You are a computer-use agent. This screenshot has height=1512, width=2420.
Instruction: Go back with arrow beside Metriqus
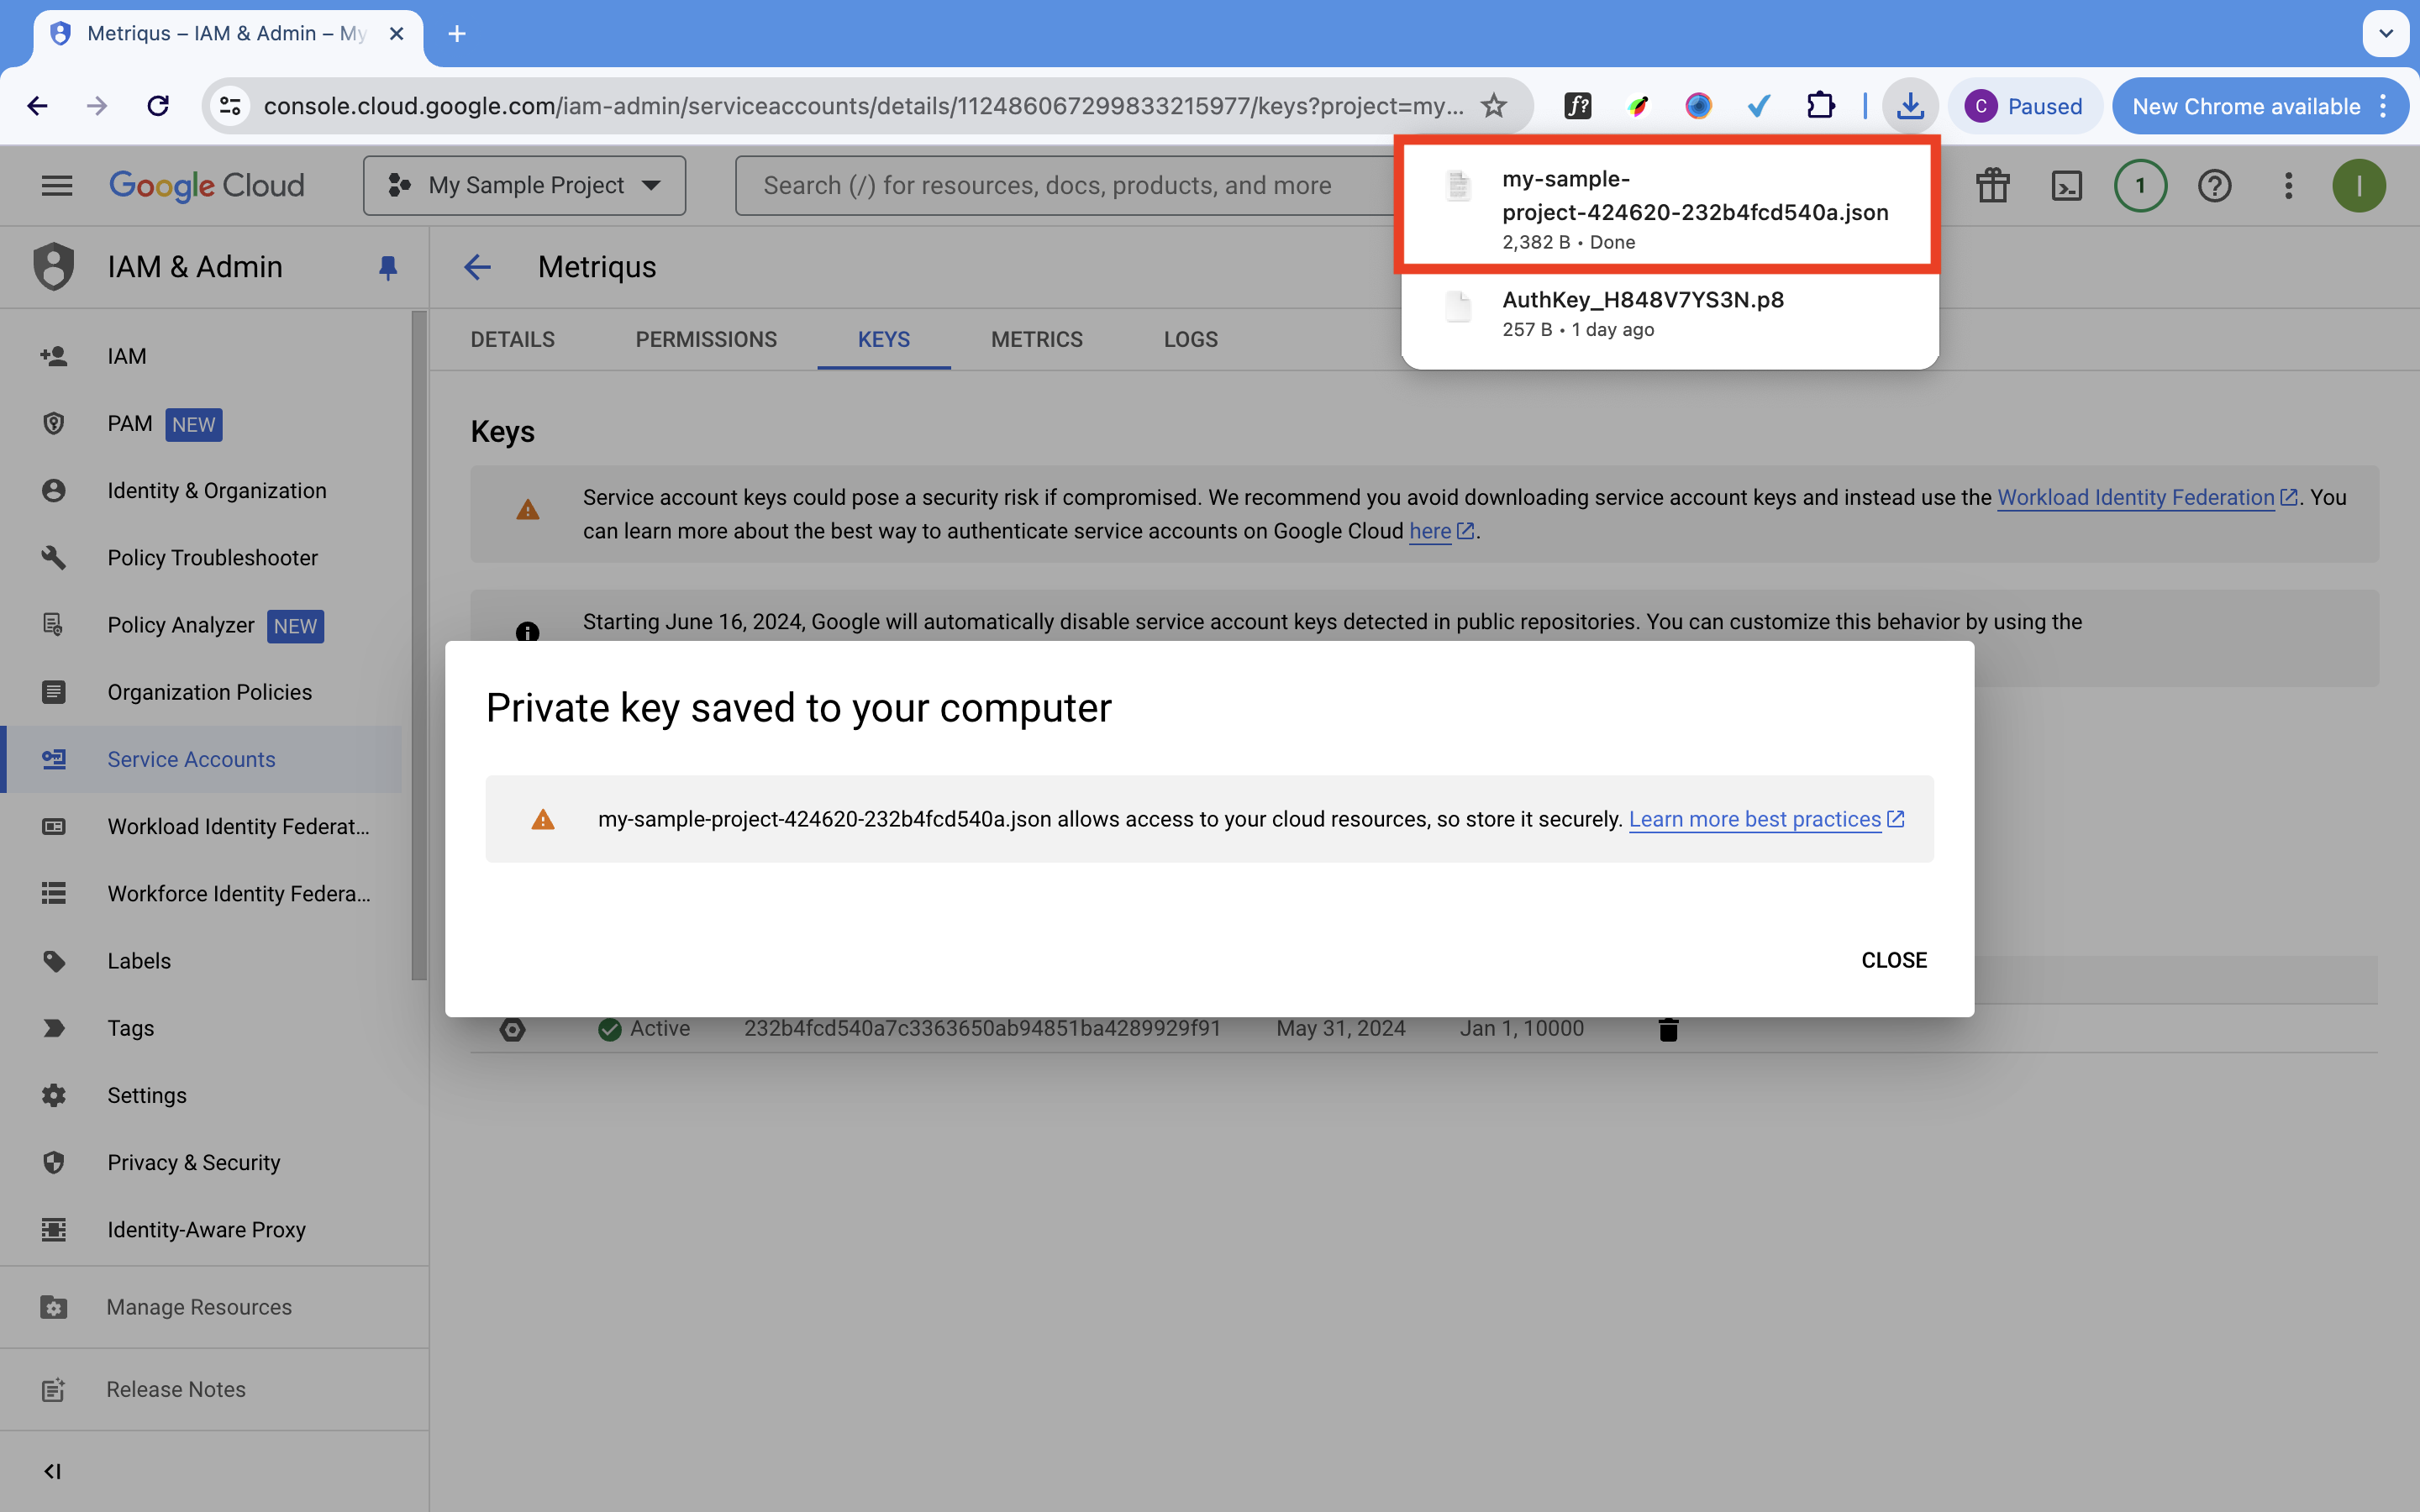click(x=478, y=267)
